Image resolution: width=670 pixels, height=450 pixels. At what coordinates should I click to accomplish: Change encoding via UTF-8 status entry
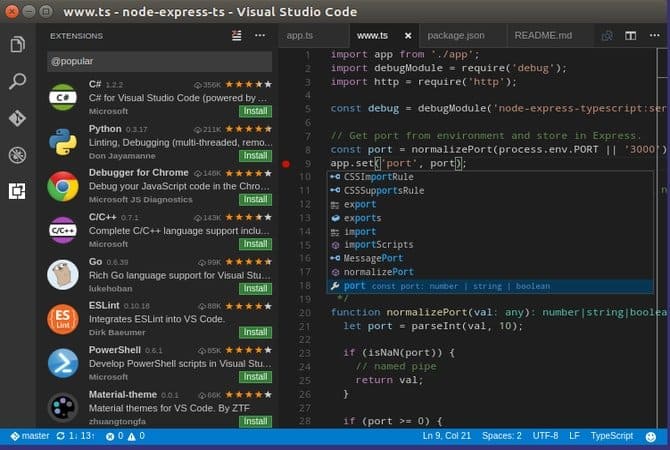[545, 435]
